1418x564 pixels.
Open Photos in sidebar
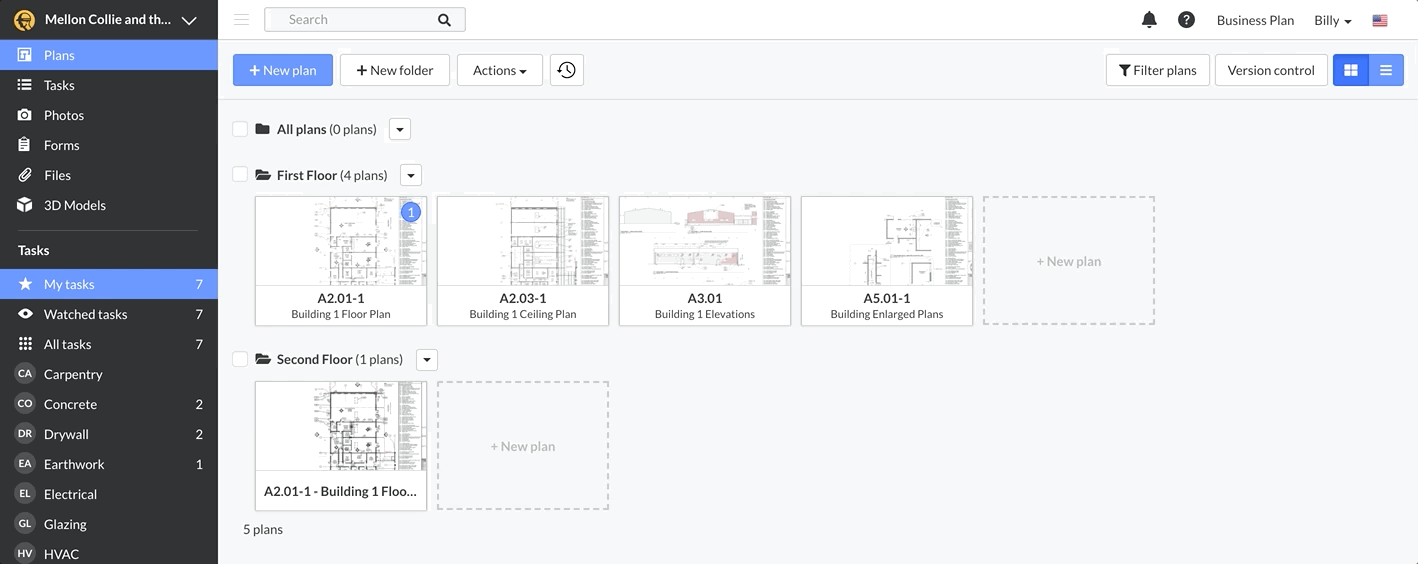(x=109, y=115)
